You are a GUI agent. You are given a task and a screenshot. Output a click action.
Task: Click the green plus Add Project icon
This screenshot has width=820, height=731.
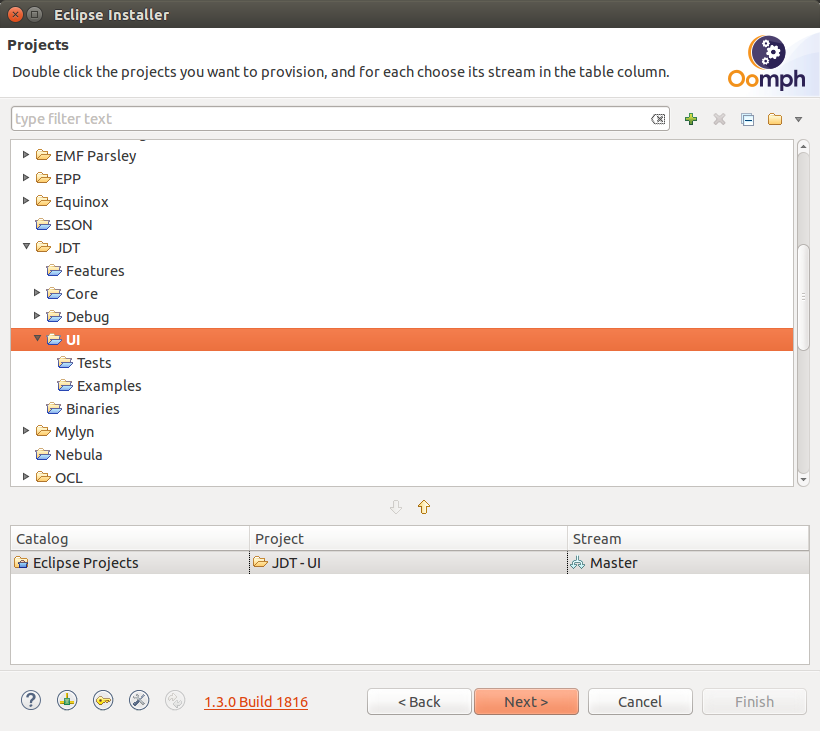tap(691, 119)
